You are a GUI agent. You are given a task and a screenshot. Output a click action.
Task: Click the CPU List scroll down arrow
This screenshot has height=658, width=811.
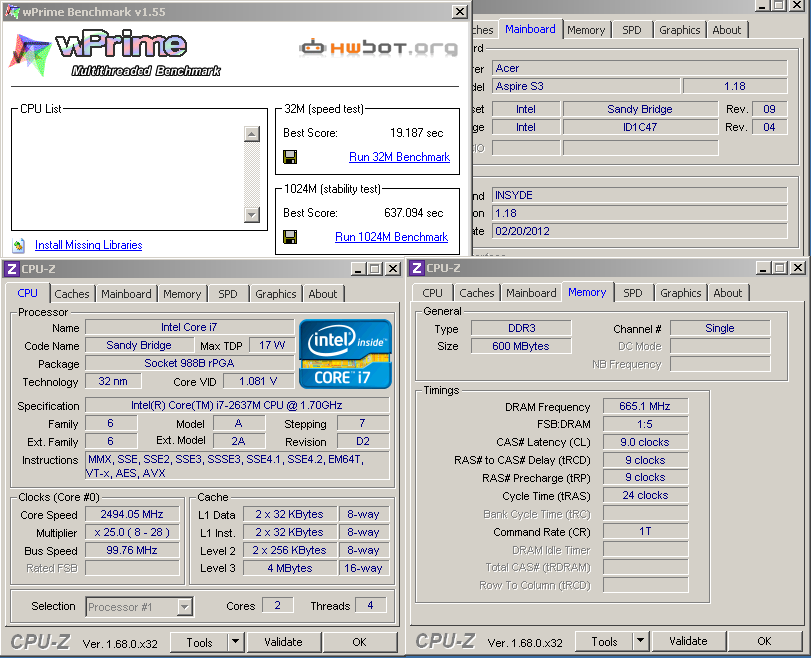tap(252, 214)
